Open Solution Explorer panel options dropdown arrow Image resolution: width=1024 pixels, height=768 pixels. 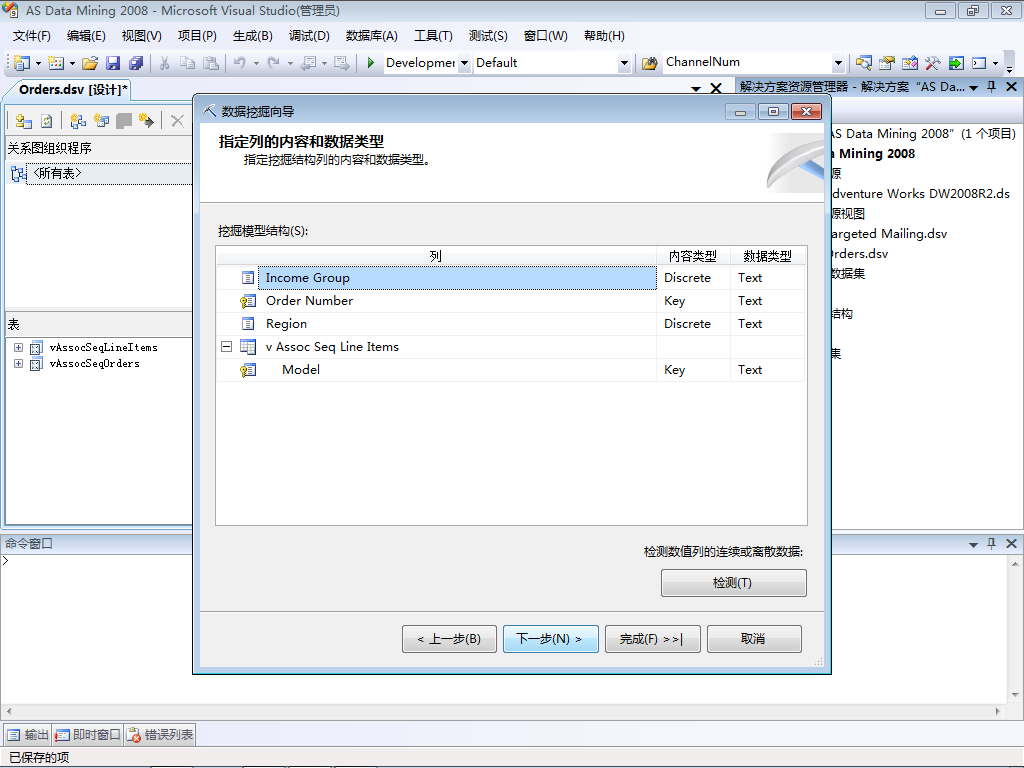(973, 88)
